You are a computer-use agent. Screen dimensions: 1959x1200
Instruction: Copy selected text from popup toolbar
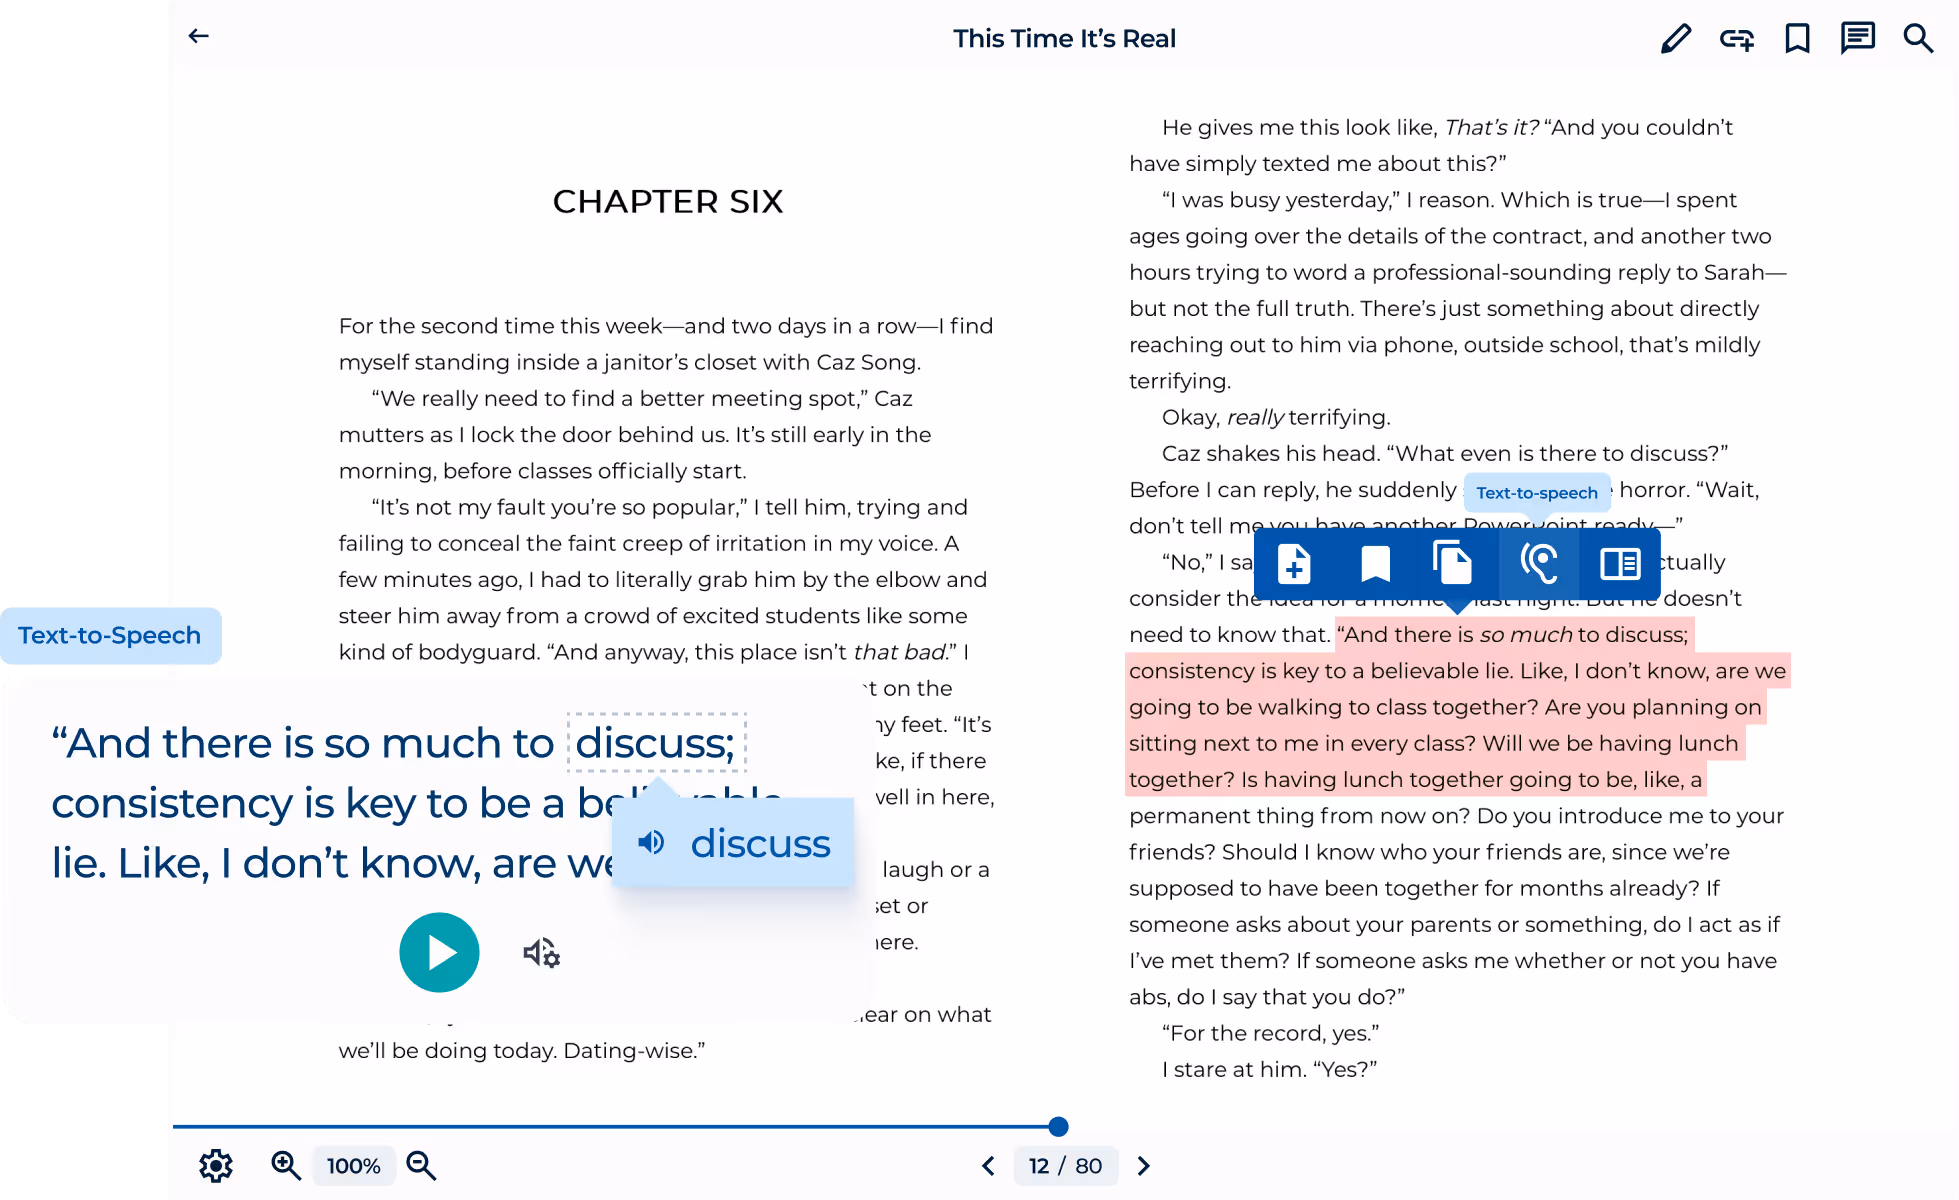[1453, 563]
